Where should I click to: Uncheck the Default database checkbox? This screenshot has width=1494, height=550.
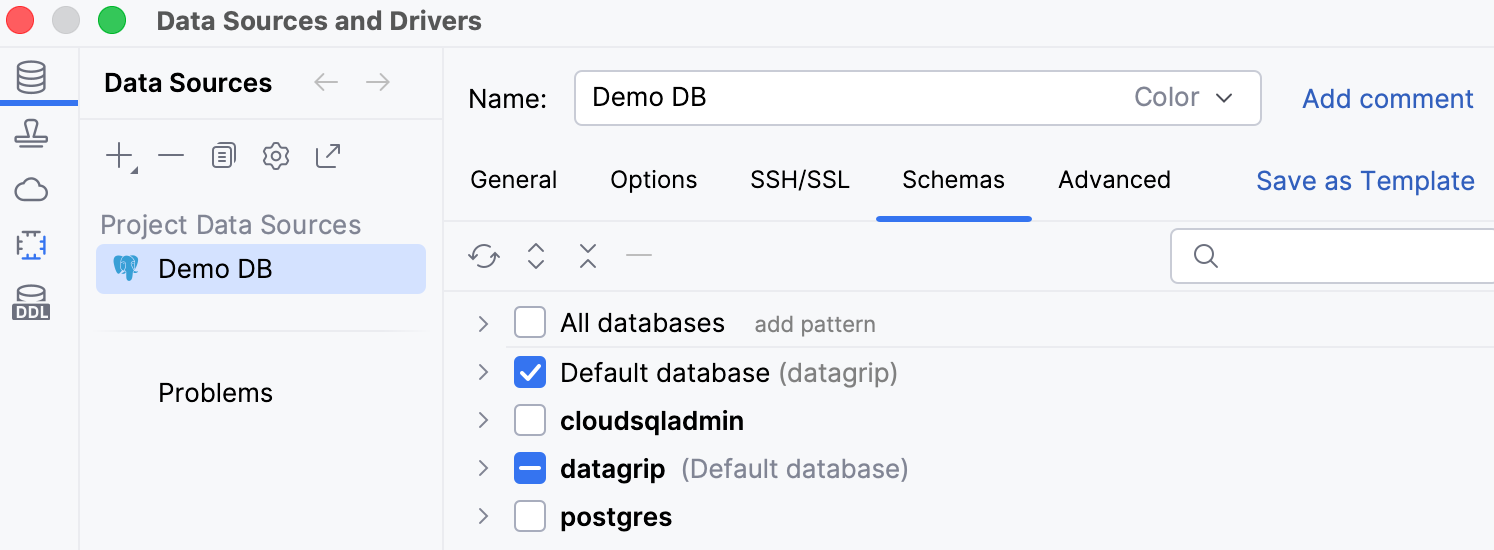click(530, 373)
